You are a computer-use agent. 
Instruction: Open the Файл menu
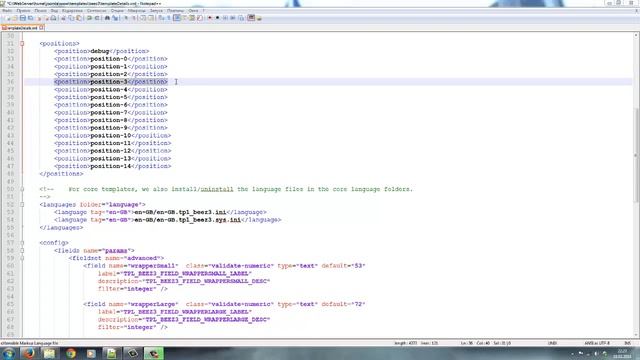[x=7, y=11]
